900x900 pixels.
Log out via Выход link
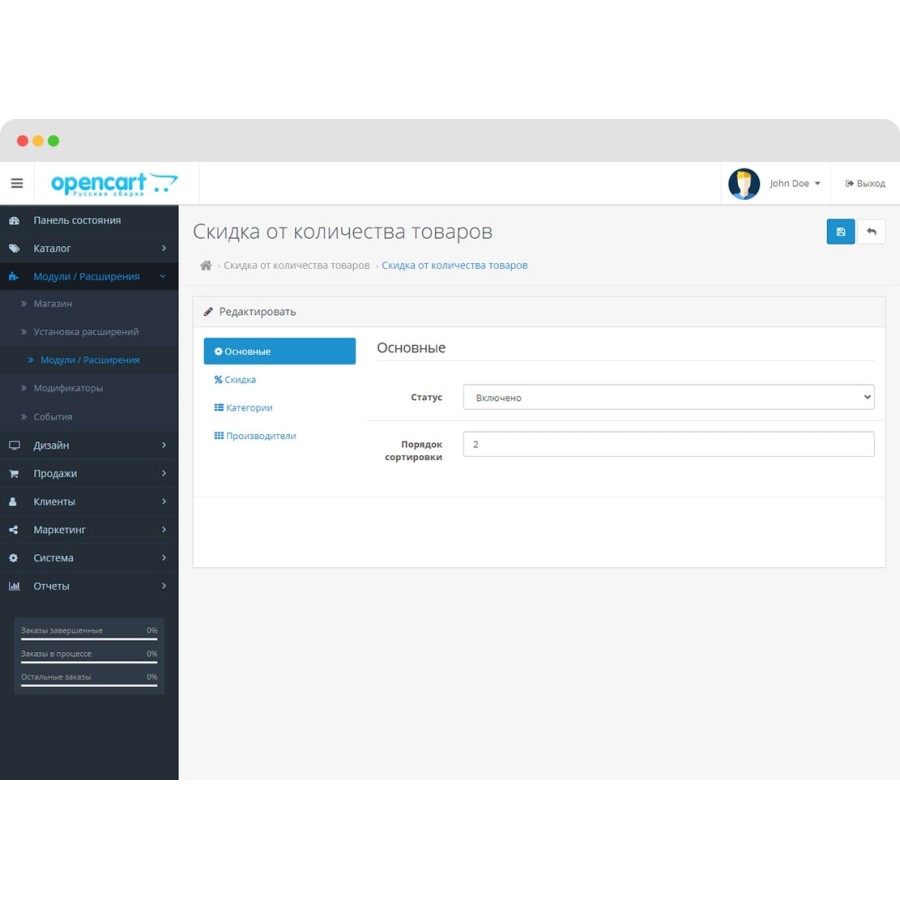click(x=865, y=184)
